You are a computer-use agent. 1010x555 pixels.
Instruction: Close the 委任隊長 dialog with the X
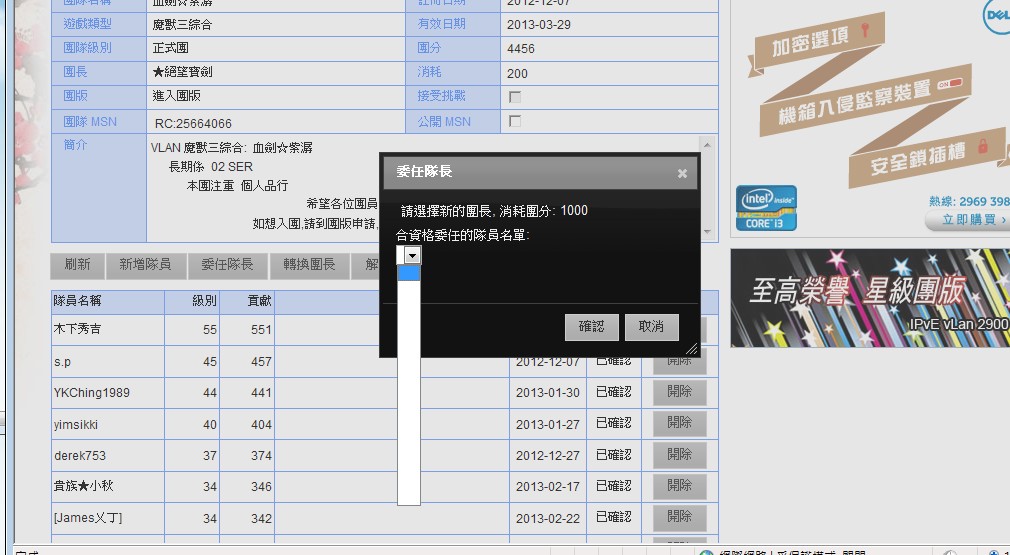click(682, 173)
